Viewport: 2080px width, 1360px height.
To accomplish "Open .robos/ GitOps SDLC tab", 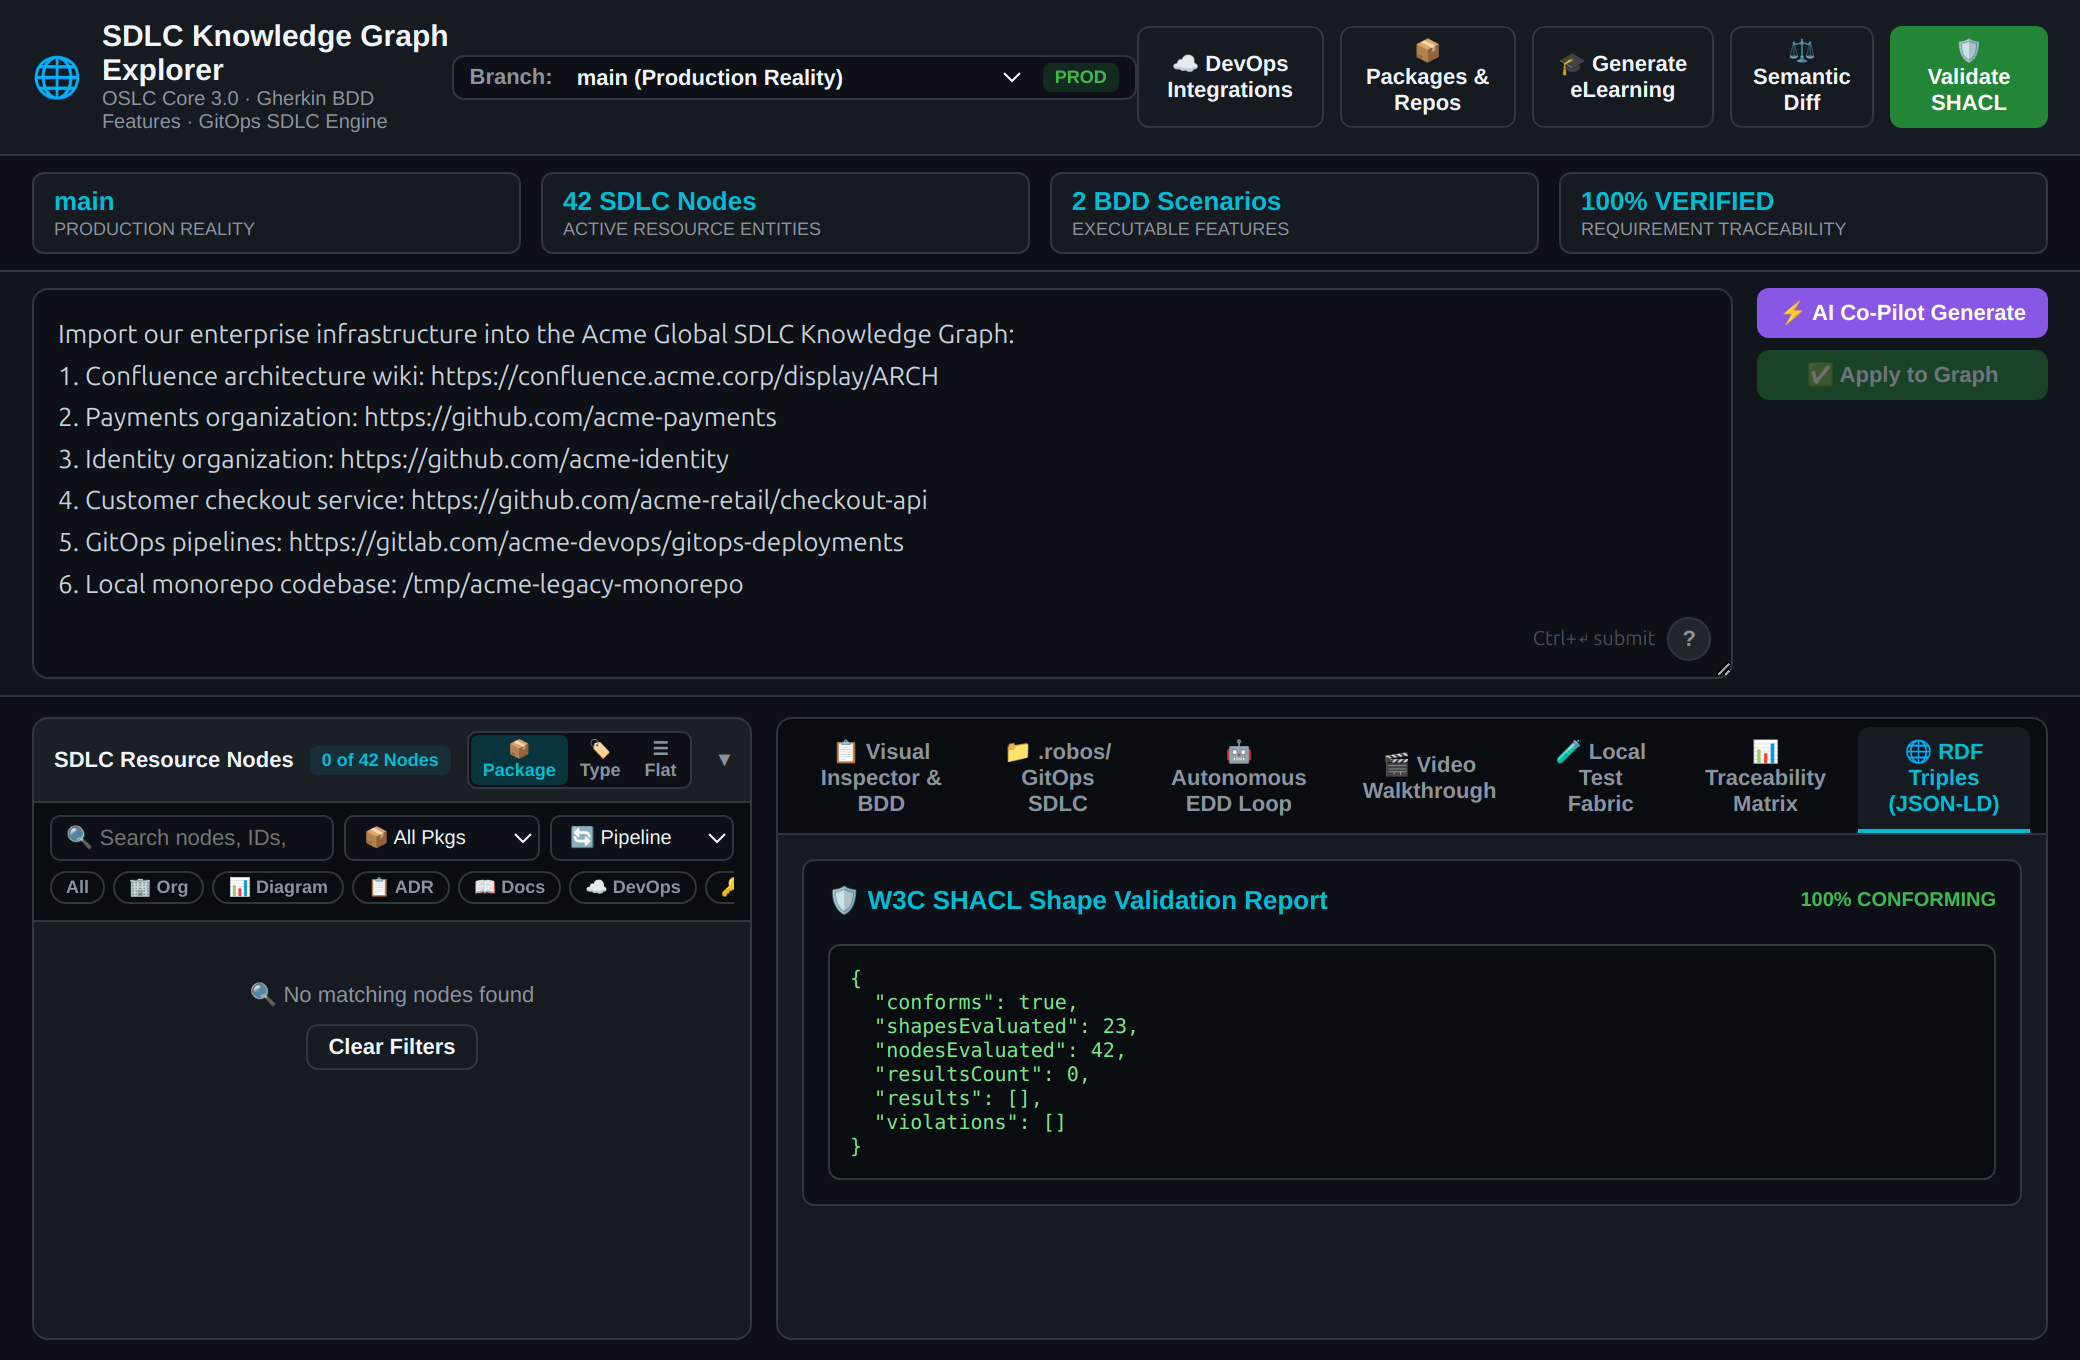I will (x=1058, y=778).
